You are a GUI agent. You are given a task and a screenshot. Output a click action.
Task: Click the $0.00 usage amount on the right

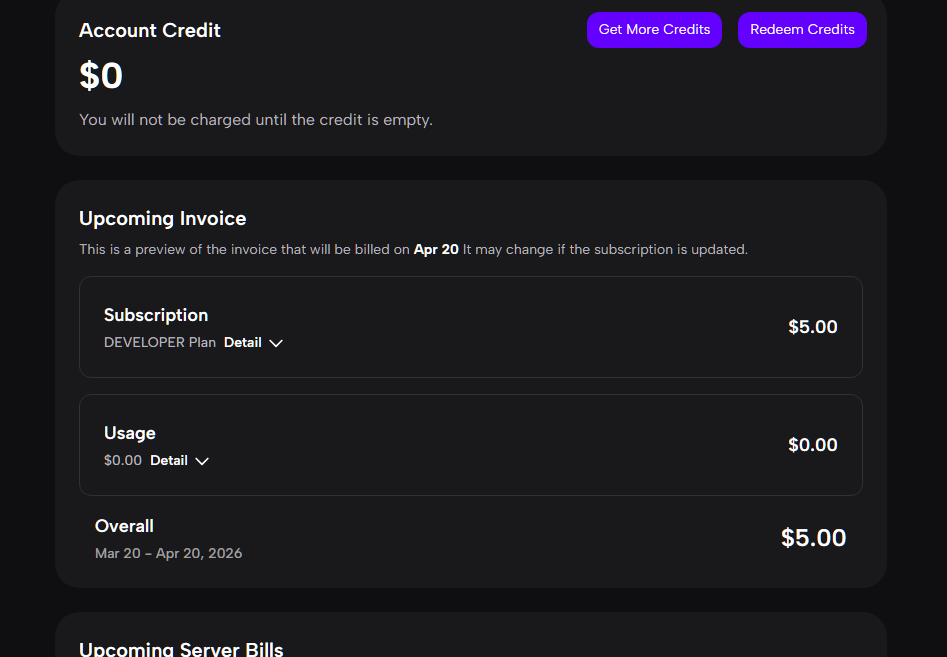click(x=813, y=445)
